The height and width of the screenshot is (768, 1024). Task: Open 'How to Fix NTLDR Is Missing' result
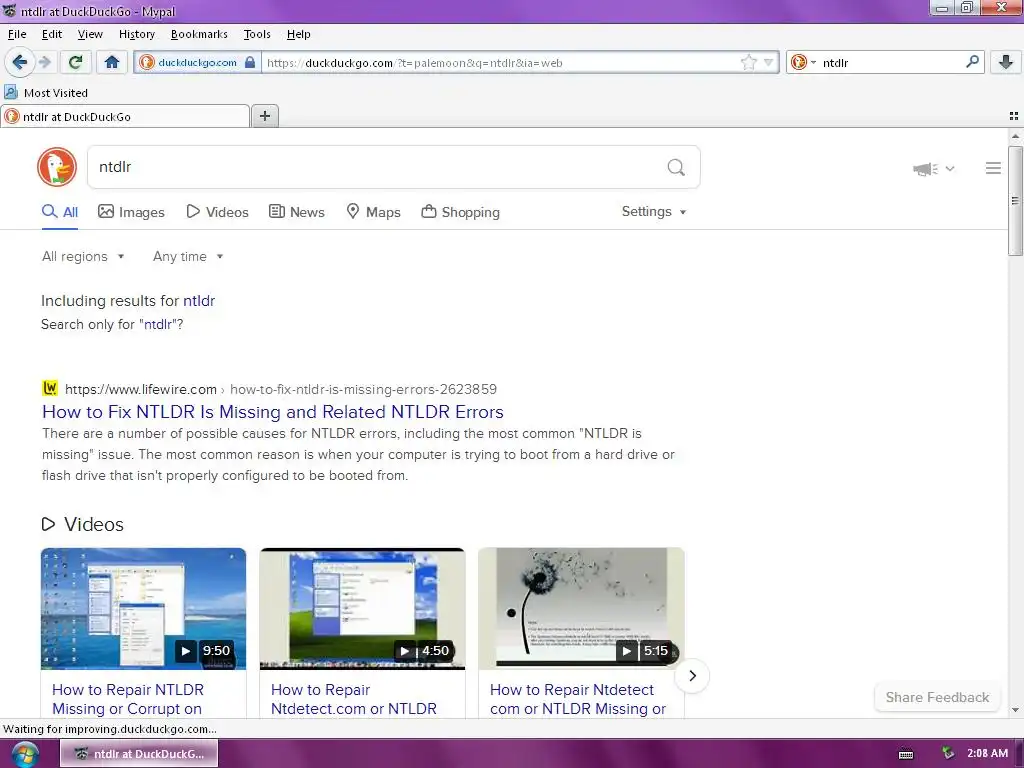[x=273, y=412]
